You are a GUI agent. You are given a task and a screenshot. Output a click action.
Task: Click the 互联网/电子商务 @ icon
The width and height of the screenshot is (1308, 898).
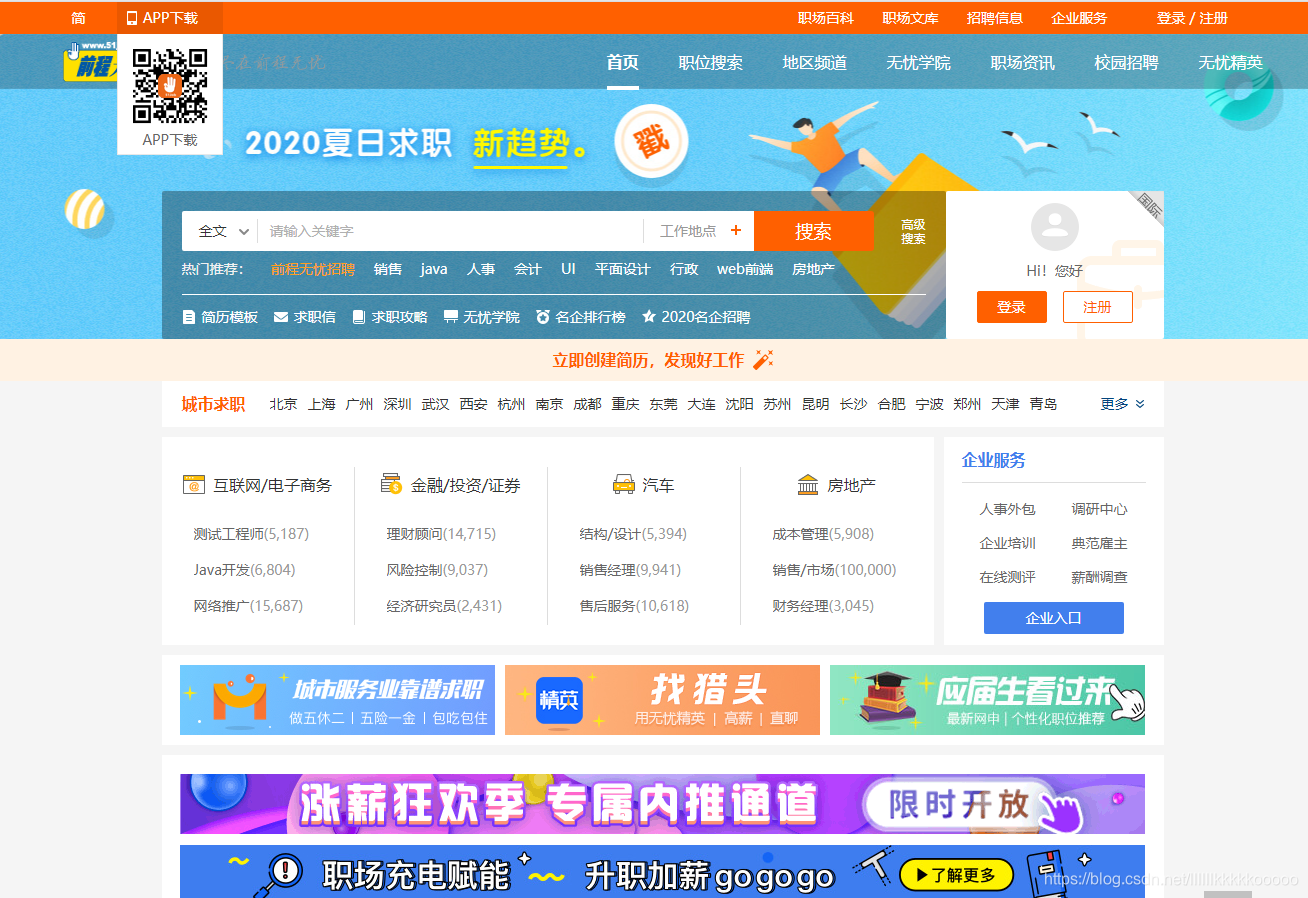pyautogui.click(x=195, y=484)
